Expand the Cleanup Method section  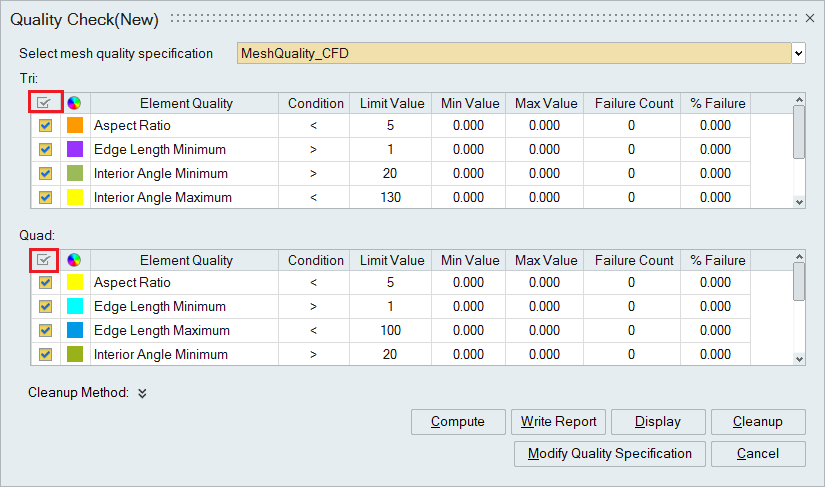pyautogui.click(x=142, y=393)
